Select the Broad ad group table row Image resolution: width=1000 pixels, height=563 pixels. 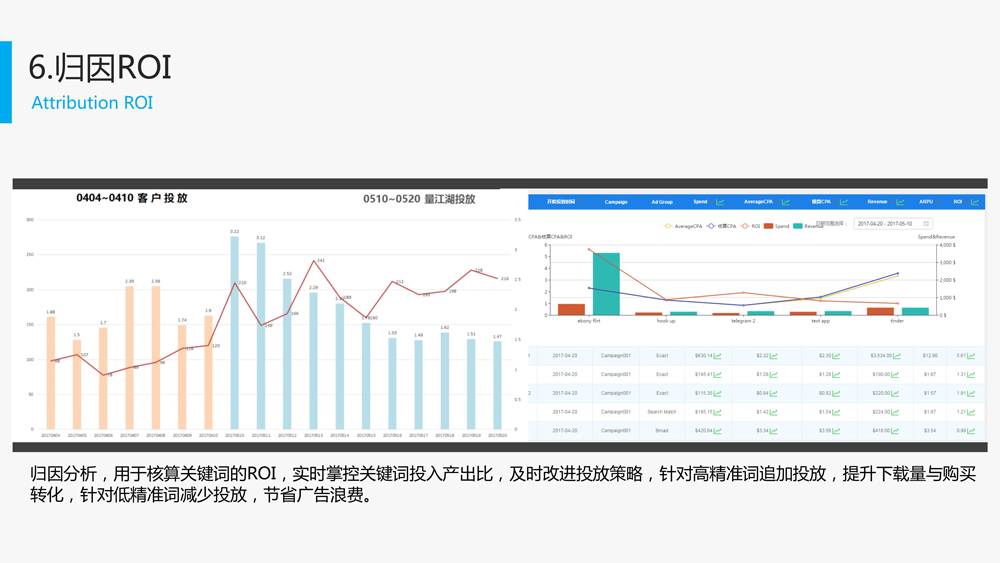(x=662, y=431)
